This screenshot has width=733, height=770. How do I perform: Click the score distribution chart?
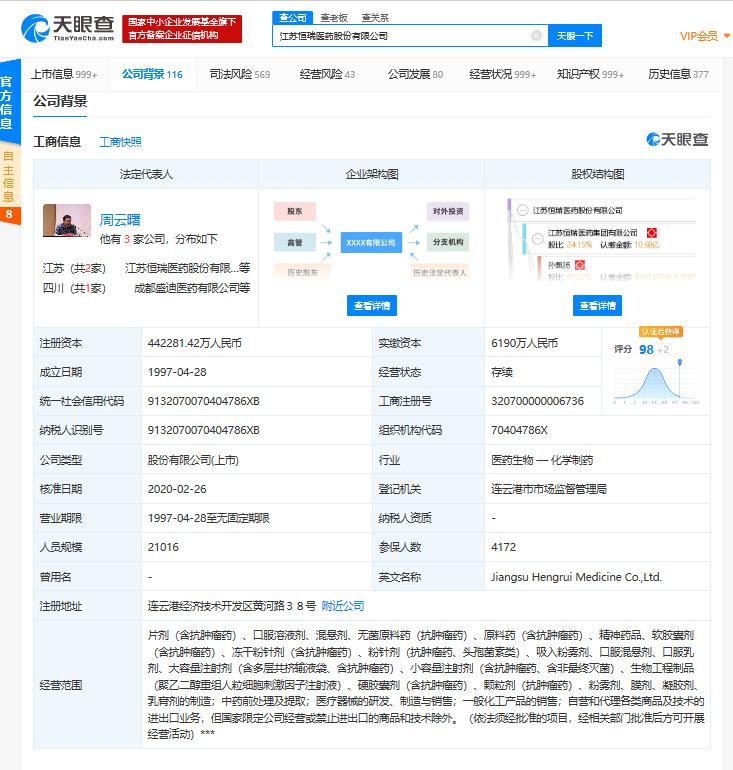[x=655, y=384]
